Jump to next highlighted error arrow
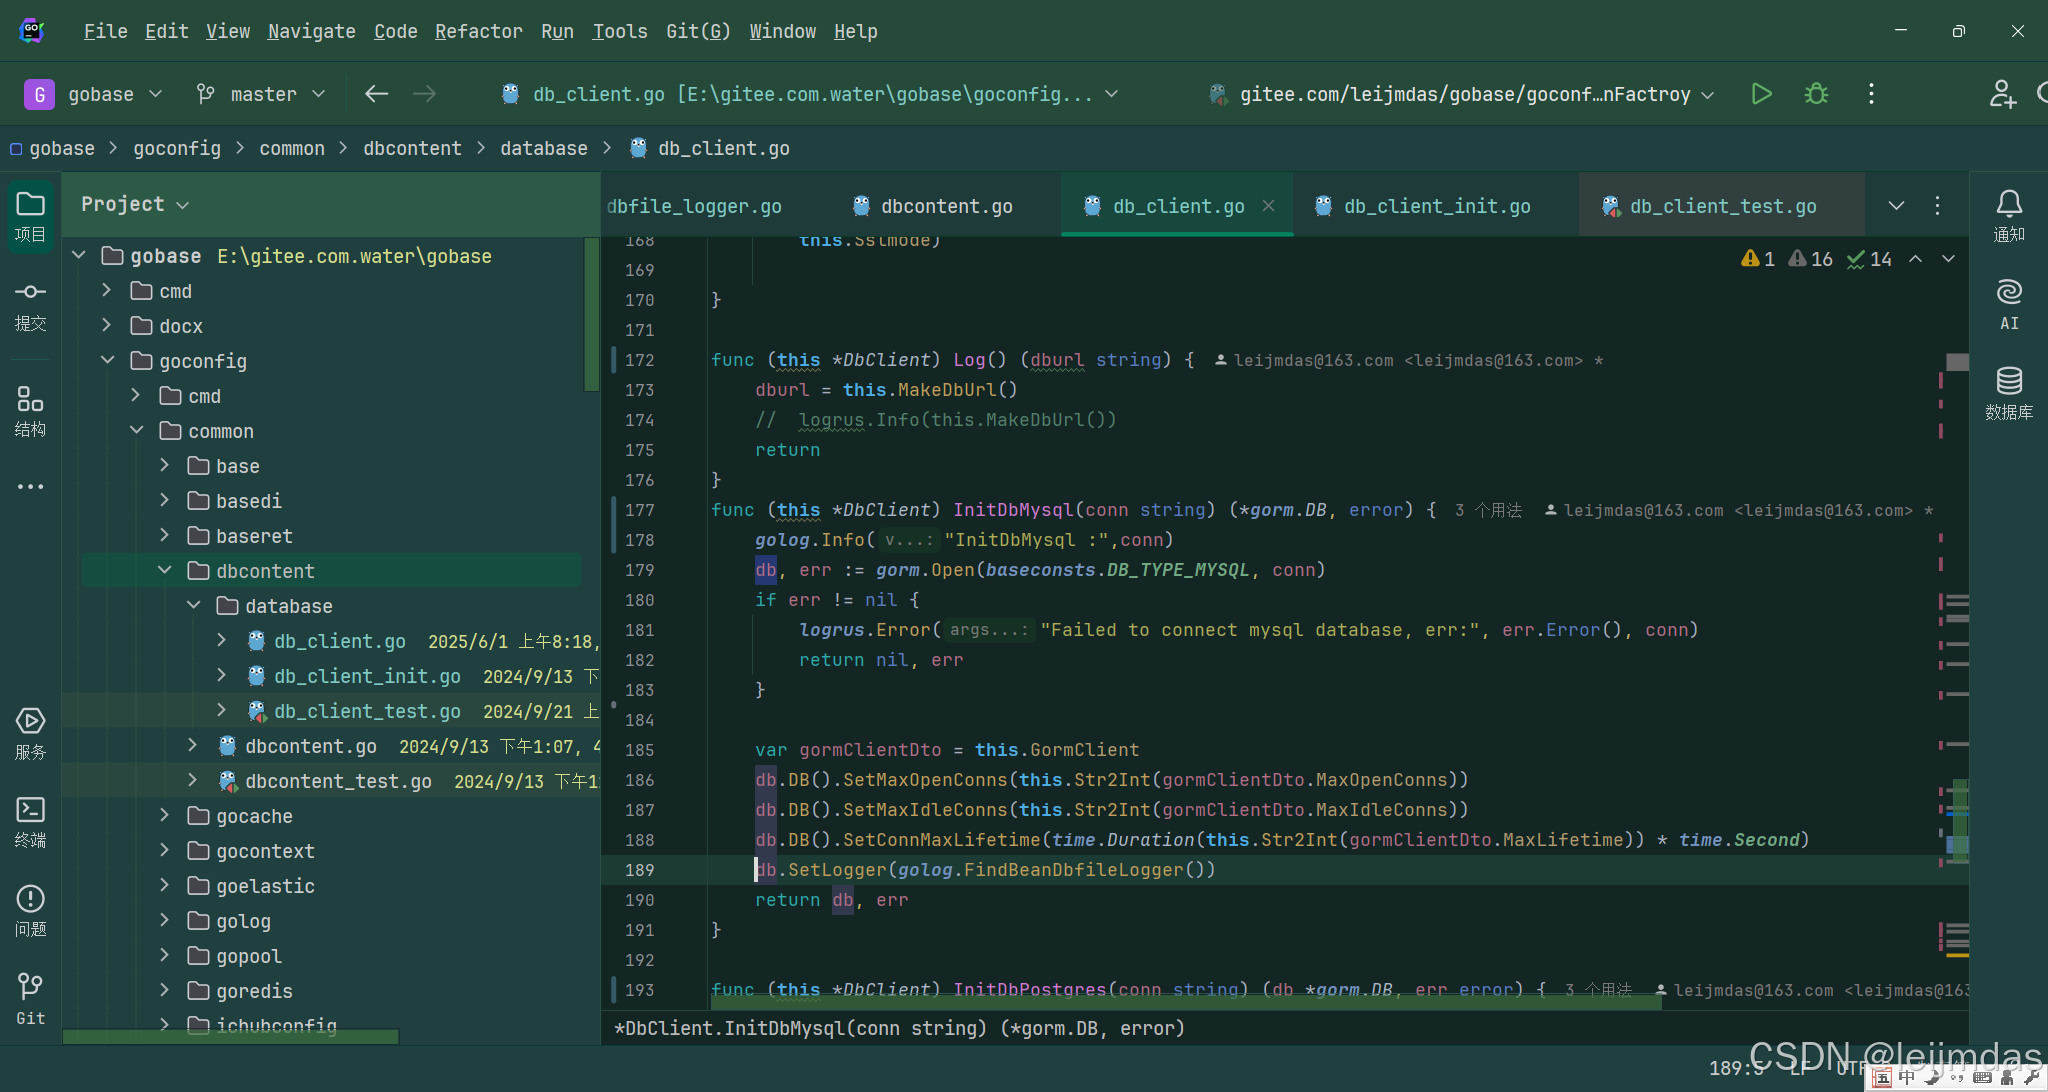The height and width of the screenshot is (1092, 2048). (1948, 259)
